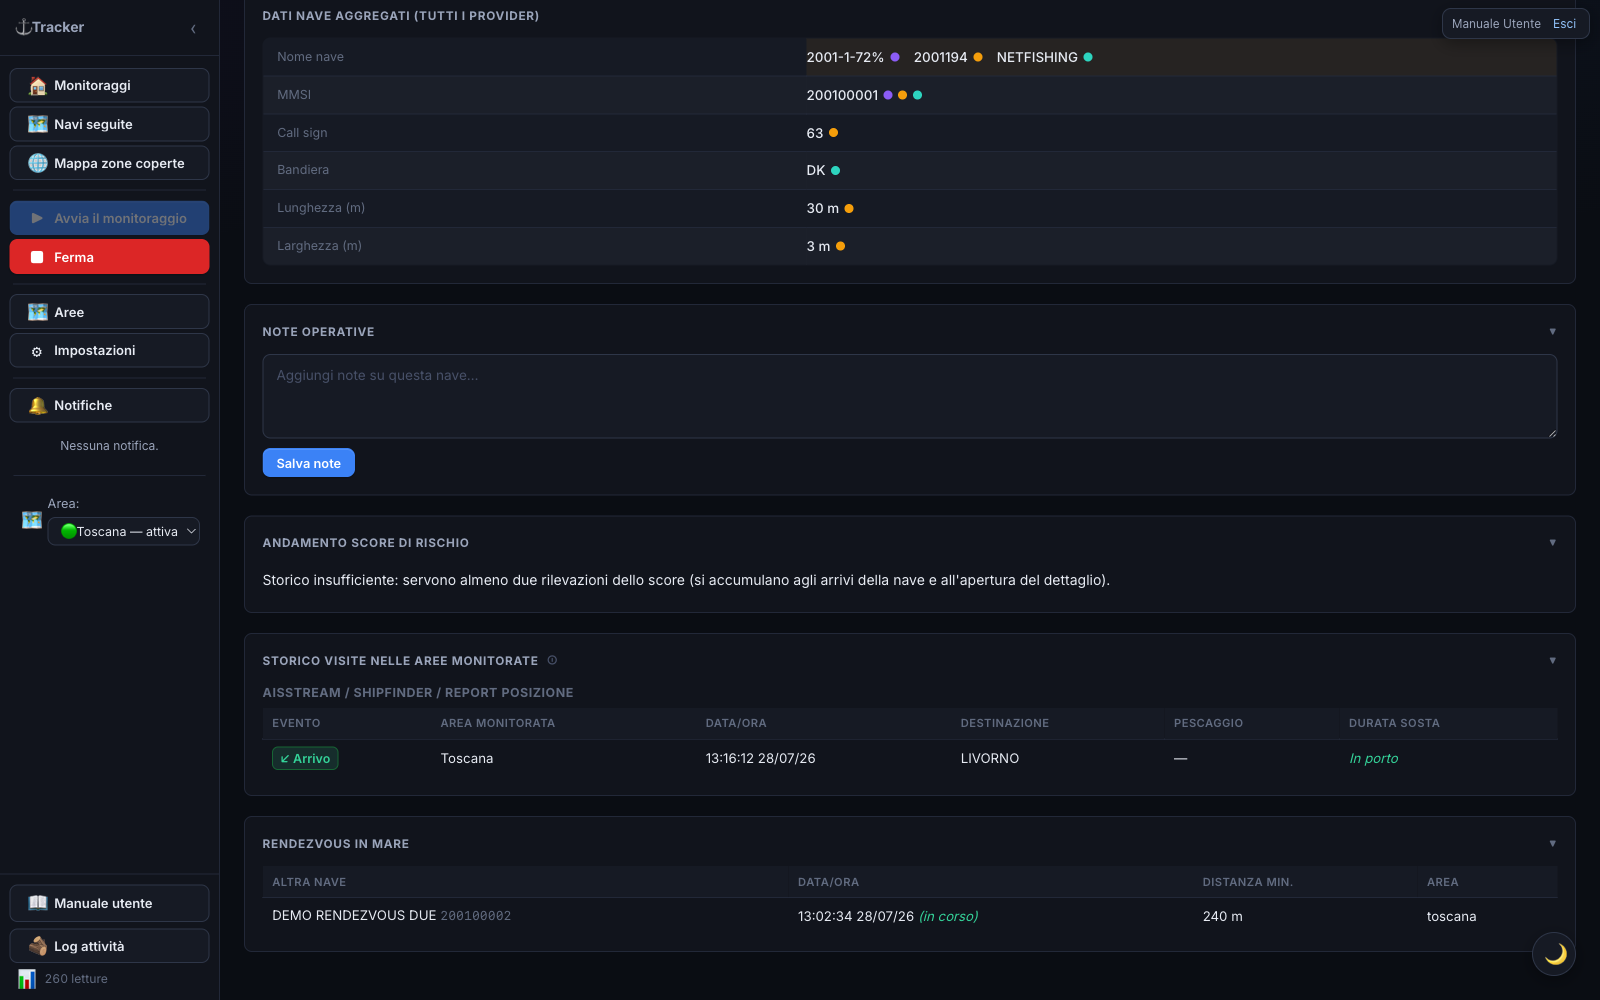Click the Notifiche bell icon
Screen dimensions: 1600x1000
tap(38, 405)
